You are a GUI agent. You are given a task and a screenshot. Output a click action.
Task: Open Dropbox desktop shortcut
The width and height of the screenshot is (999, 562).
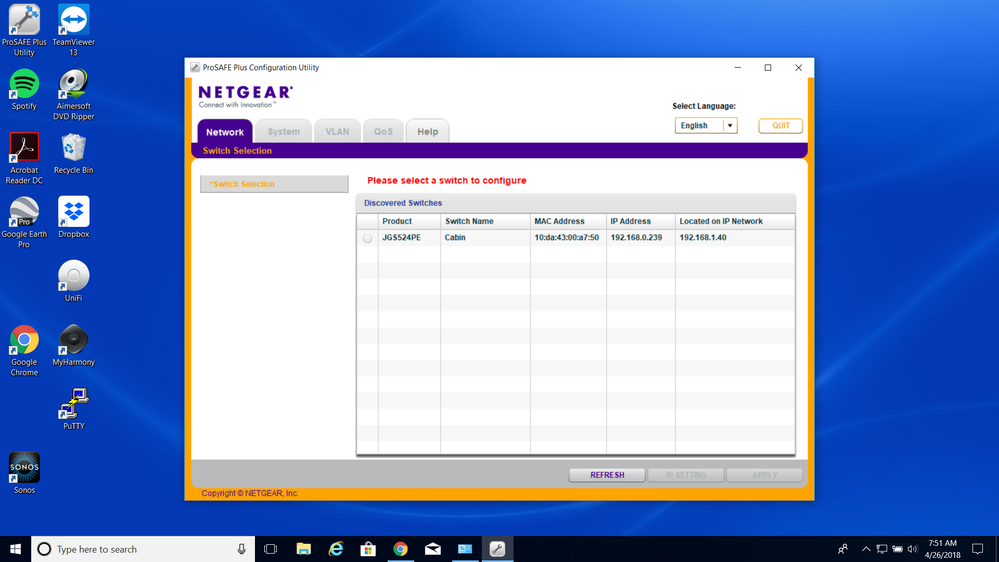tap(73, 217)
